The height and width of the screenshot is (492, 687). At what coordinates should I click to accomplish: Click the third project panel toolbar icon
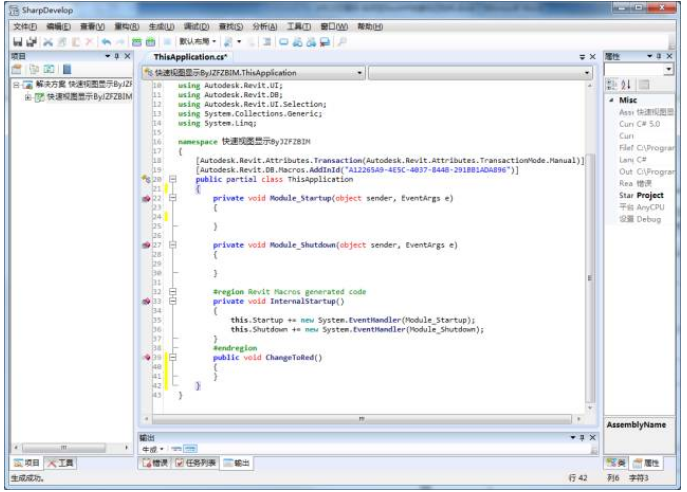[x=49, y=69]
